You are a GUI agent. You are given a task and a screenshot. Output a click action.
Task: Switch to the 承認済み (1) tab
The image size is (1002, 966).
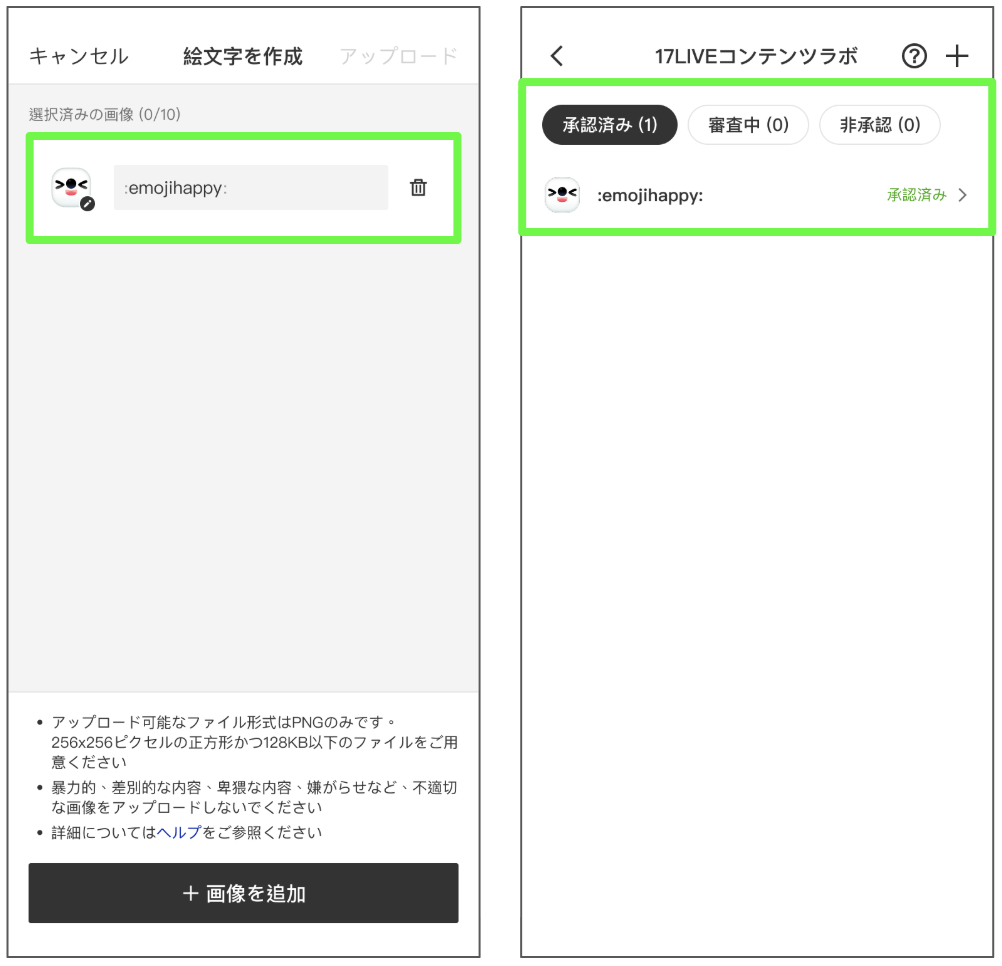[609, 125]
